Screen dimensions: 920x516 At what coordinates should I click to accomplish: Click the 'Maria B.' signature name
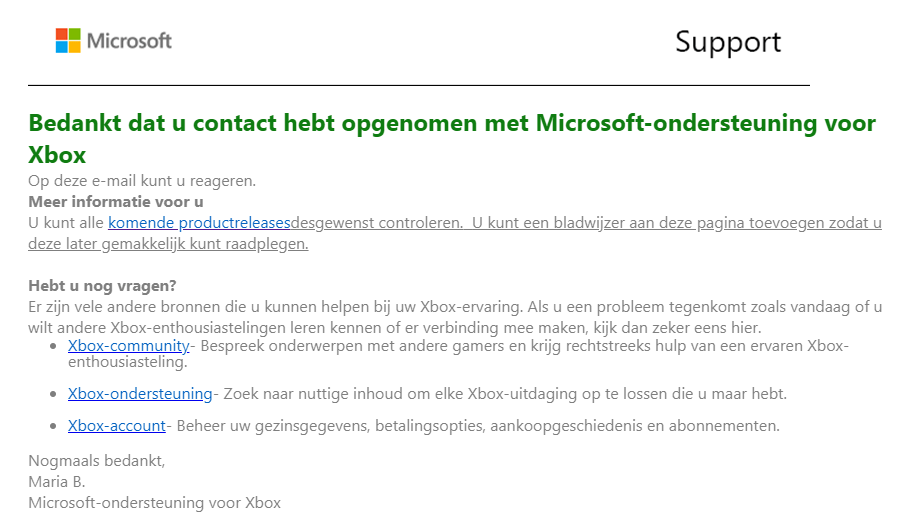tap(57, 482)
